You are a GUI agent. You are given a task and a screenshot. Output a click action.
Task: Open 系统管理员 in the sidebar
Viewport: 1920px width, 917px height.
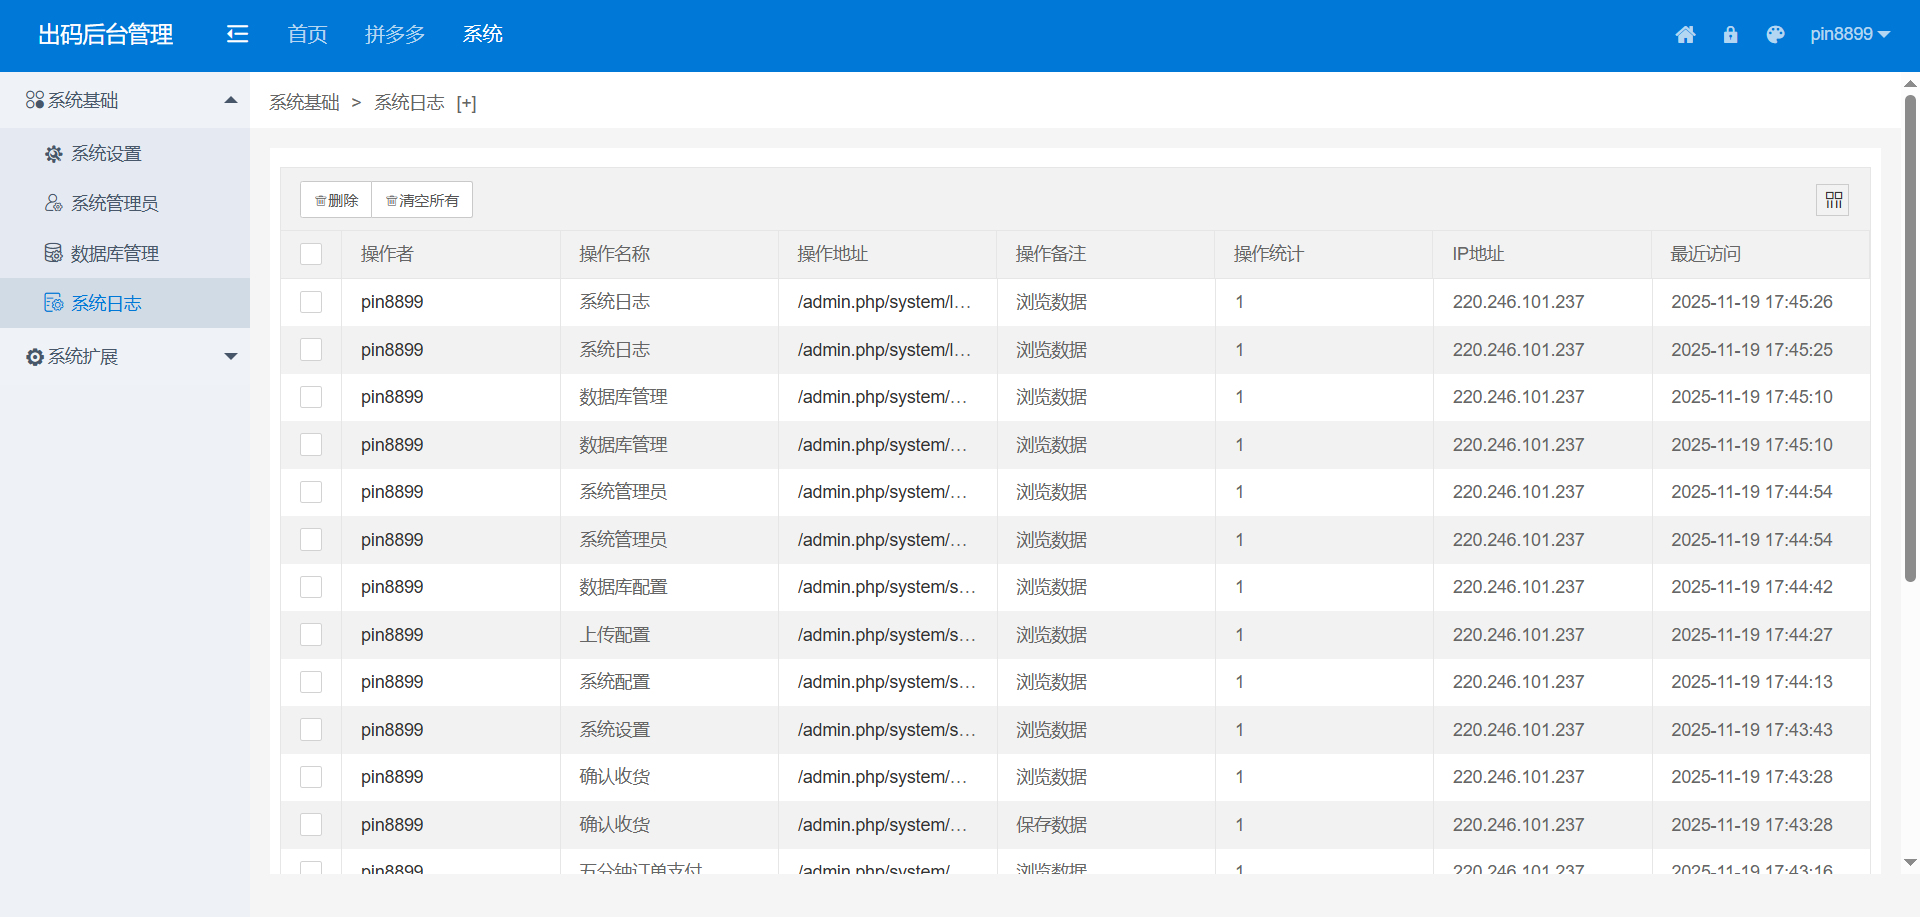tap(114, 203)
